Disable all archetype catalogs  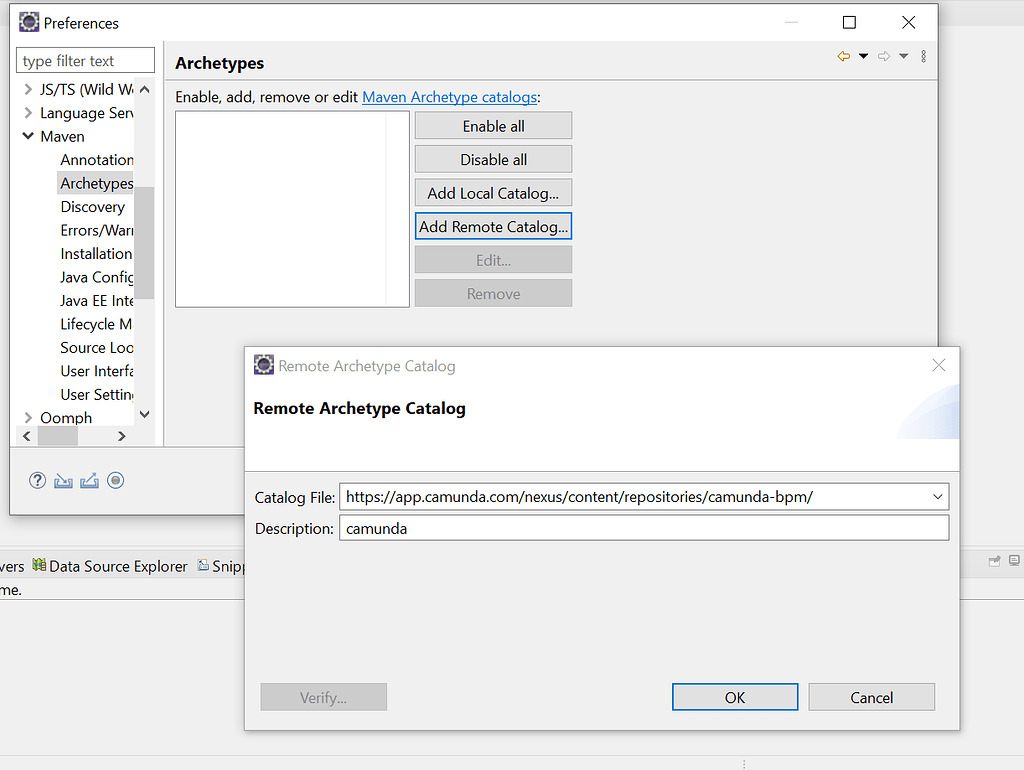(x=493, y=158)
